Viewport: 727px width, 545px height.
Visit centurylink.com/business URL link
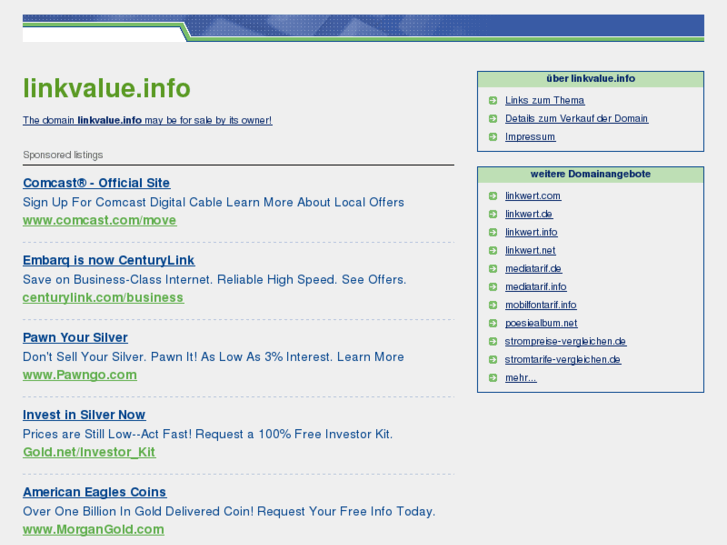click(103, 297)
